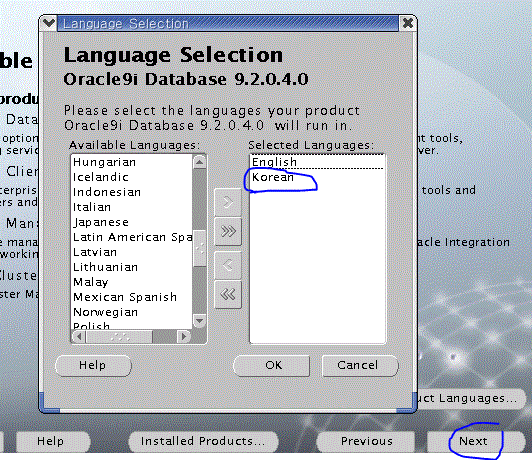Select Polish in Available Languages

tap(132, 325)
